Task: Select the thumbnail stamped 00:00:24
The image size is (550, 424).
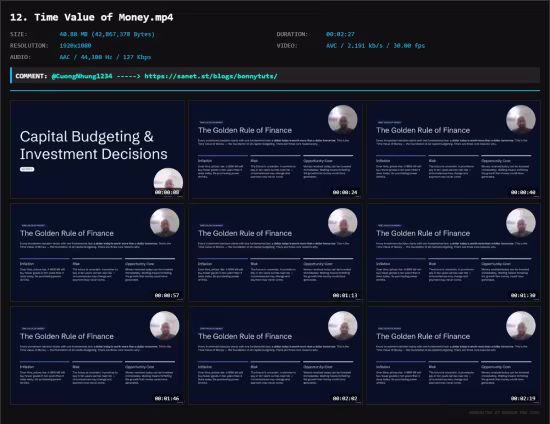Action: click(x=275, y=149)
